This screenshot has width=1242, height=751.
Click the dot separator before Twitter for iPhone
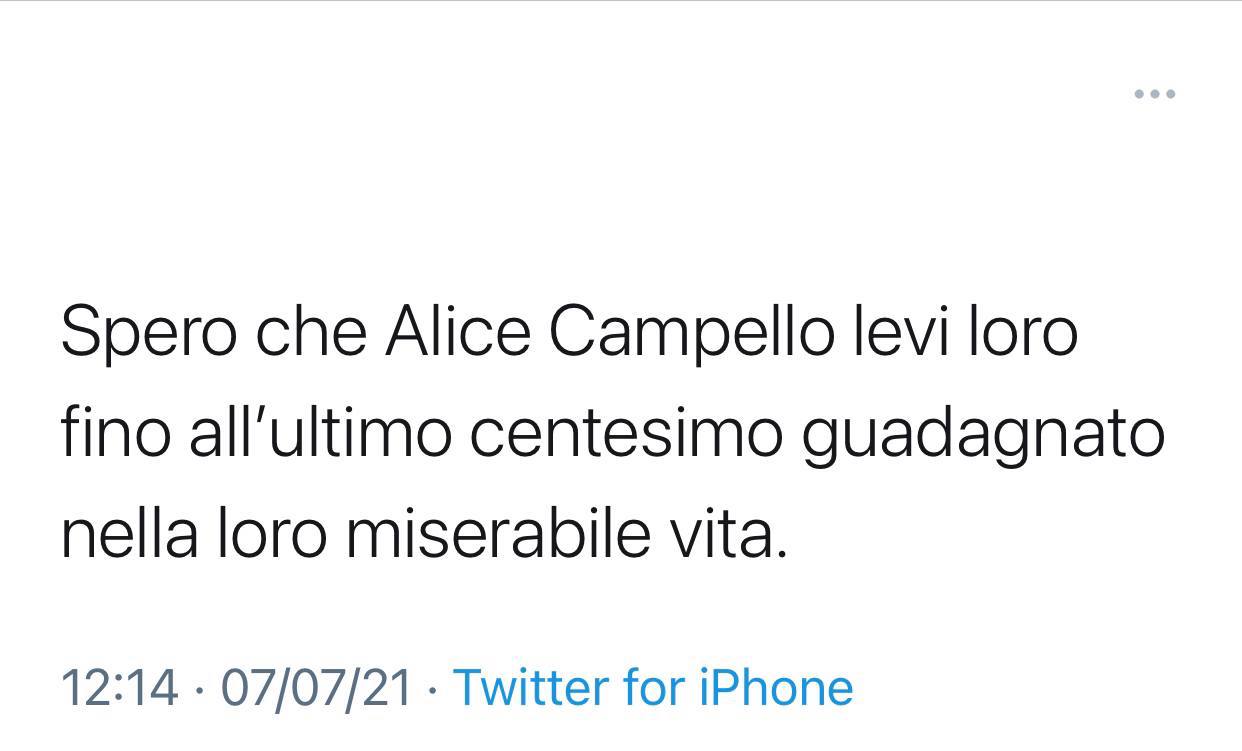tap(432, 689)
